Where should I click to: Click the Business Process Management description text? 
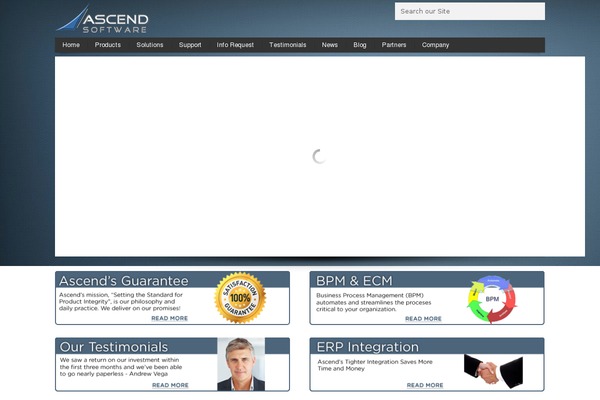(373, 302)
